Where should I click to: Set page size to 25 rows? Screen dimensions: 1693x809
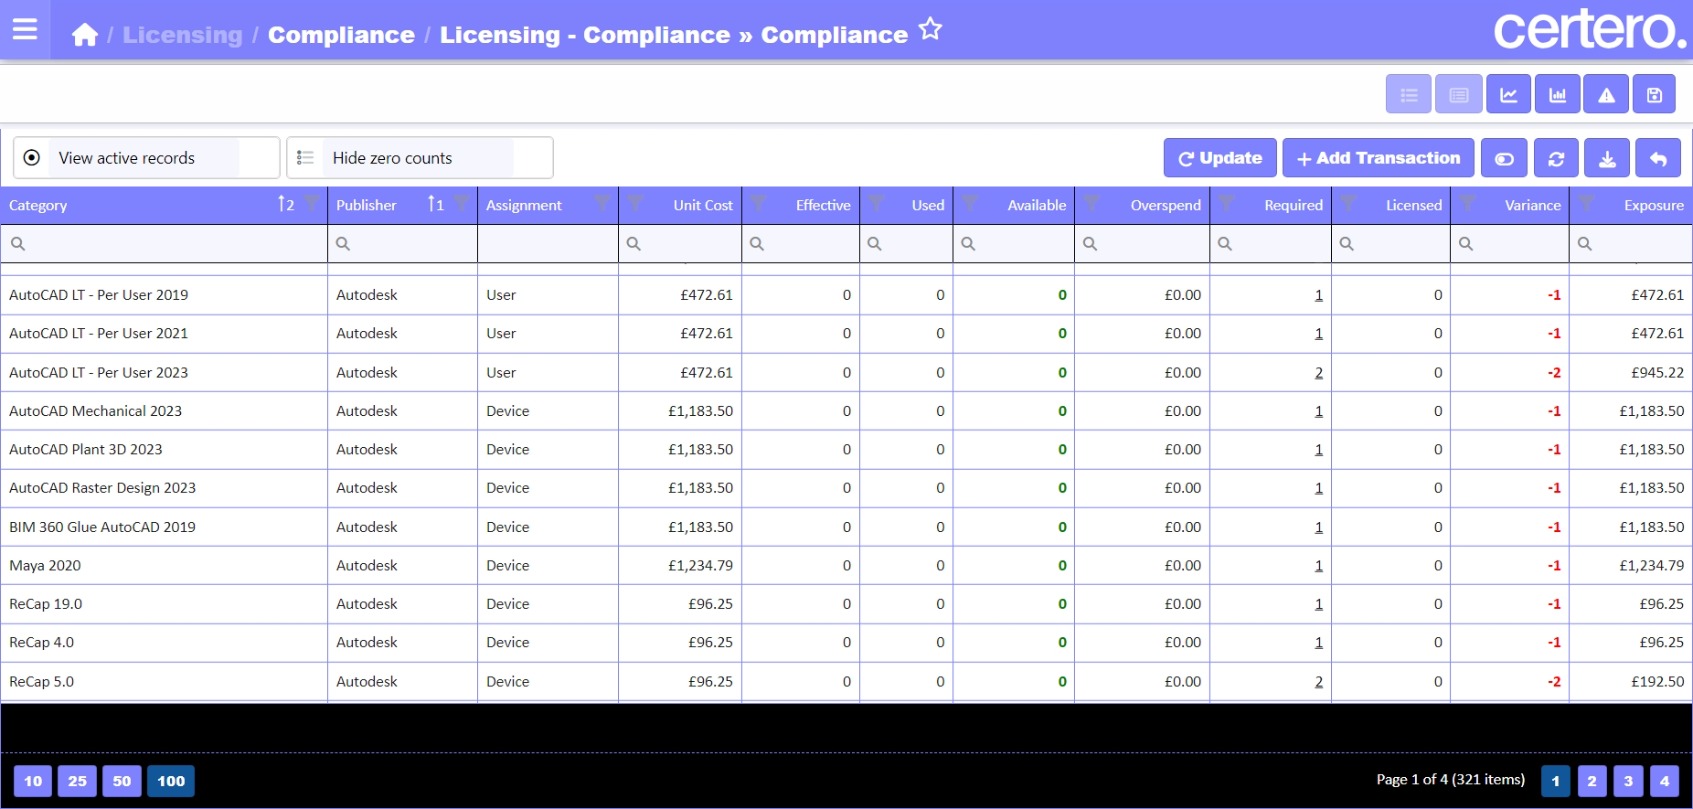[77, 781]
